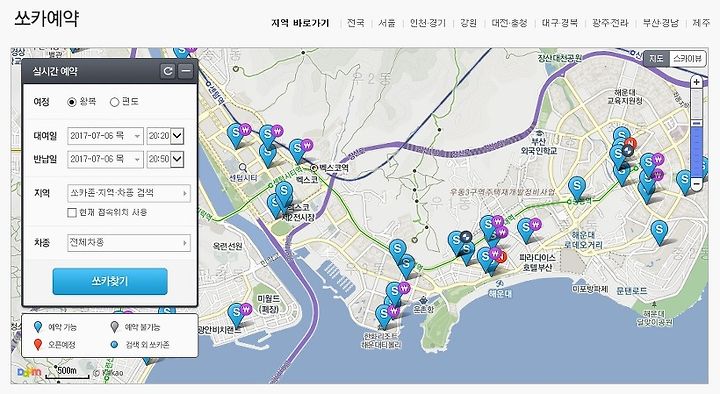Select Socar marker above 센텀시티 magnifier
The width and height of the screenshot is (720, 394).
[x=236, y=135]
